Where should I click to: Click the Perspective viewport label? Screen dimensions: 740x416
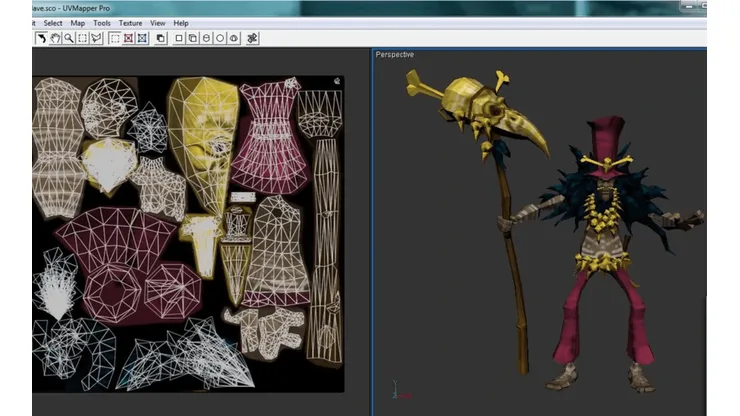(395, 55)
